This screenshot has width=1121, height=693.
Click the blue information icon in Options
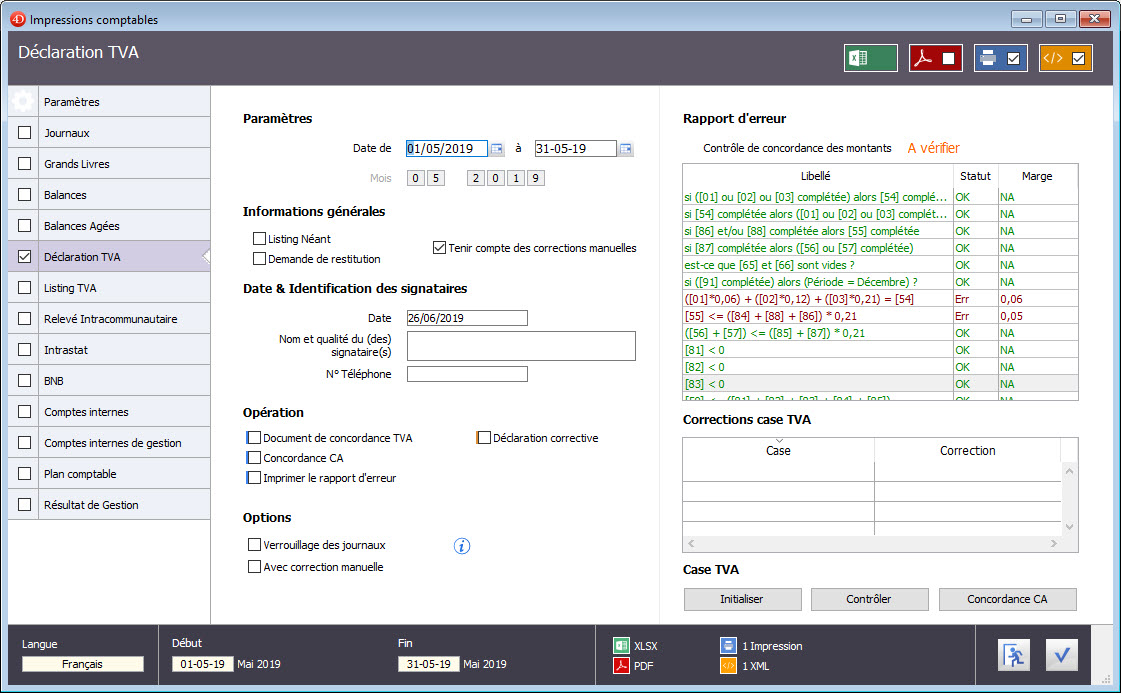[462, 546]
